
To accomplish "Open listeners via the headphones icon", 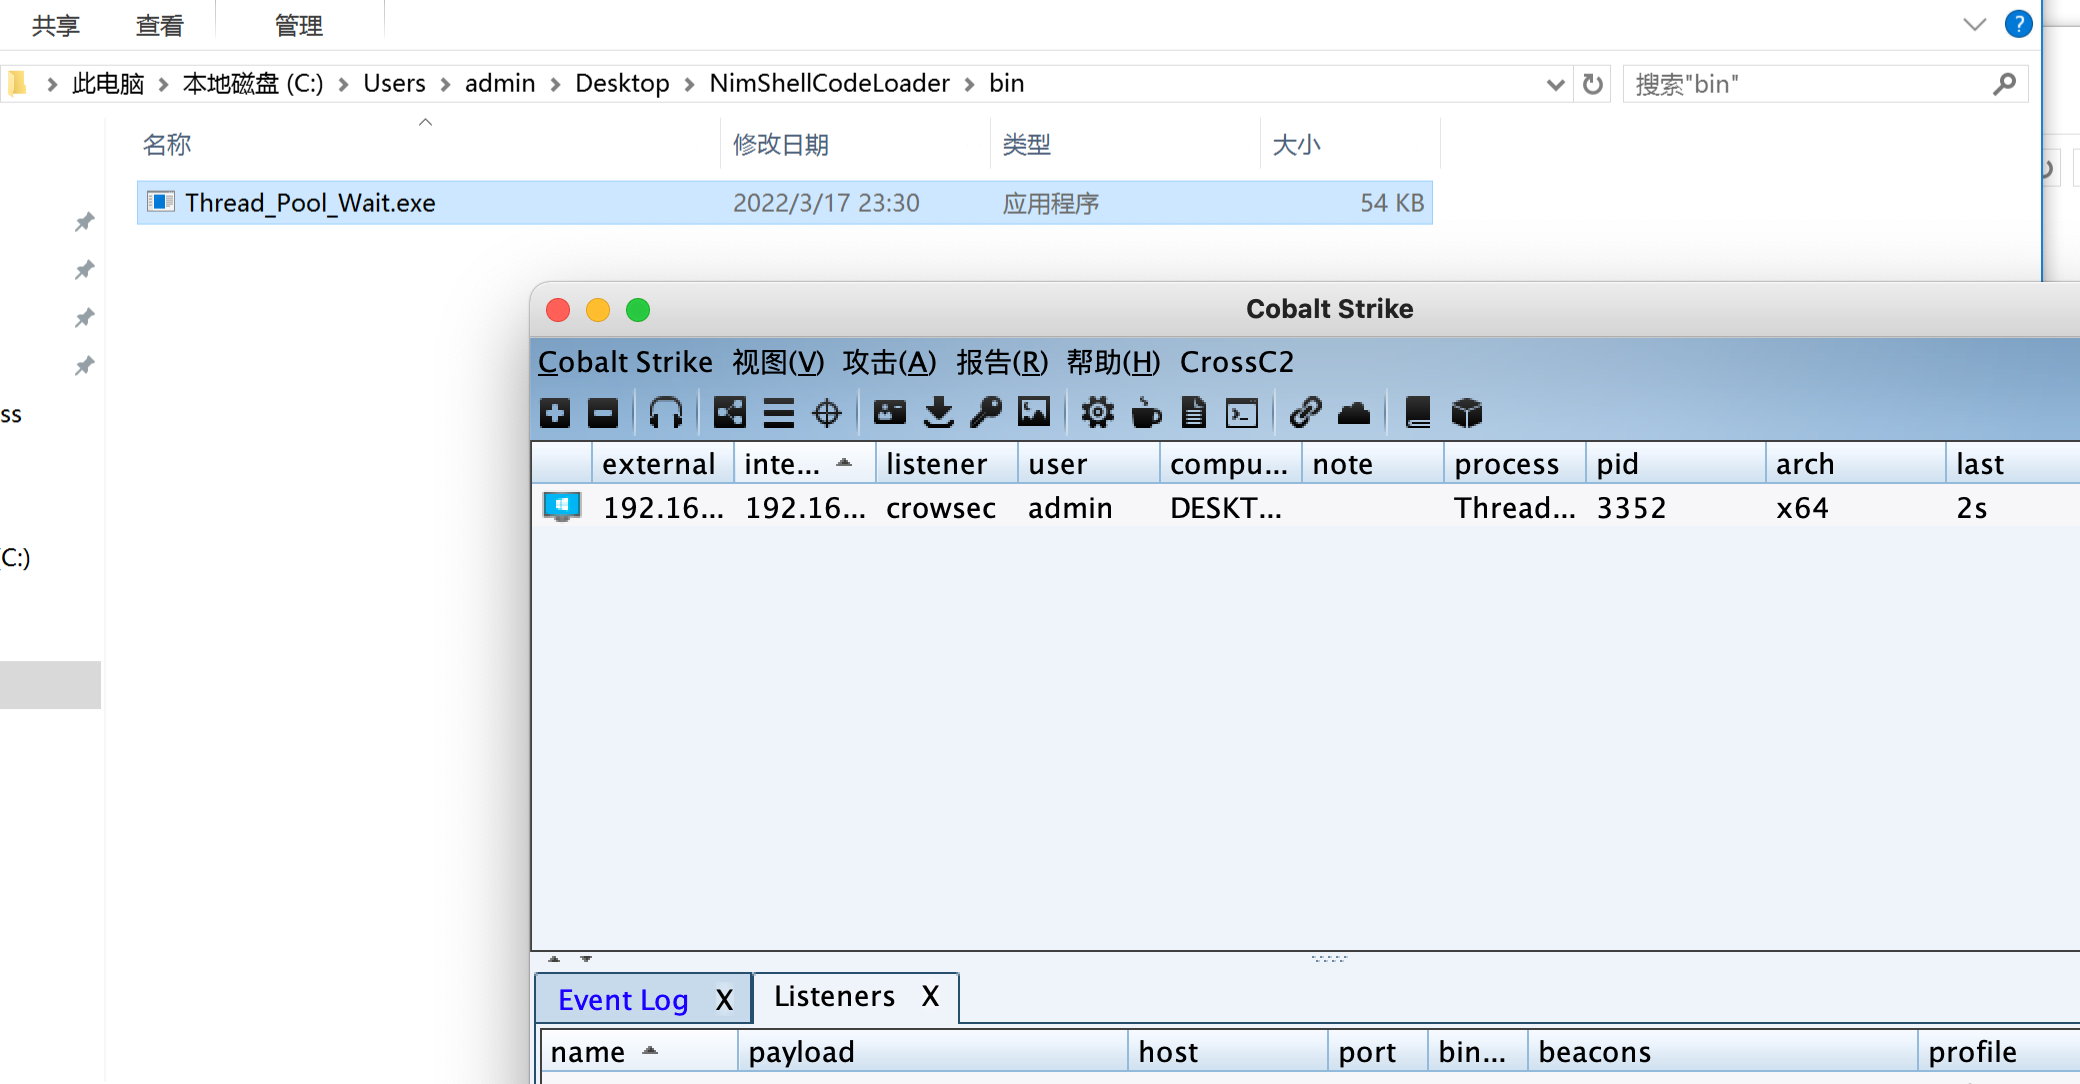I will coord(666,413).
